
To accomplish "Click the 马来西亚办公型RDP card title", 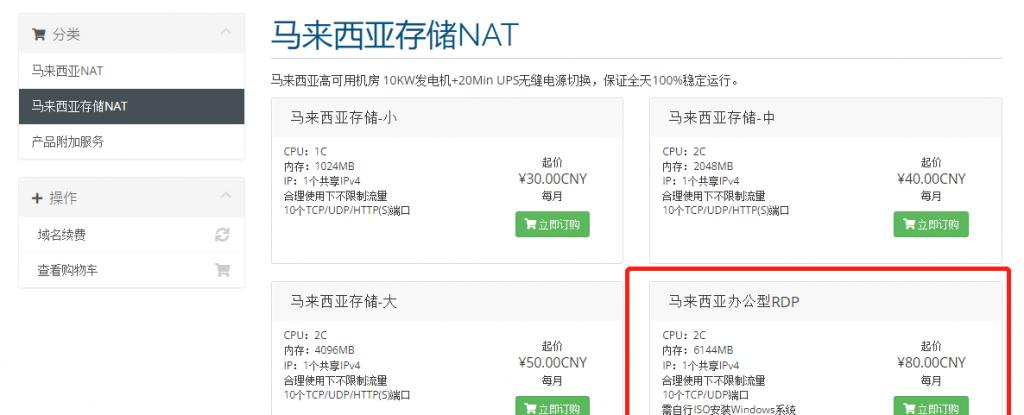I will [734, 301].
